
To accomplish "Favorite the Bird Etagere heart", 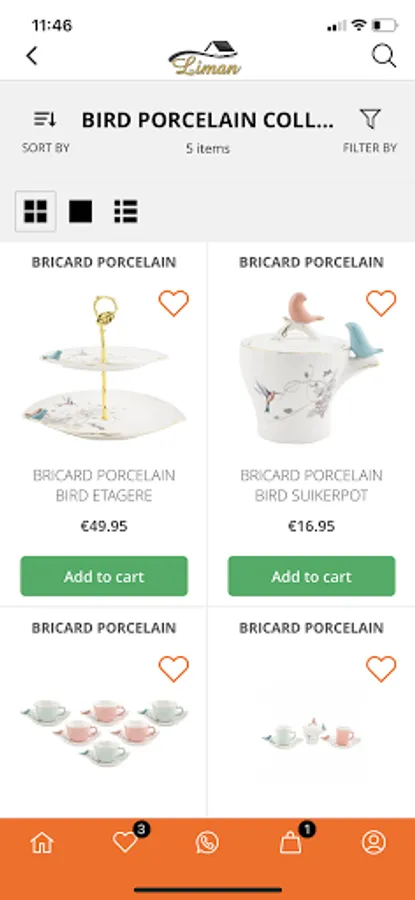I will click(x=173, y=303).
